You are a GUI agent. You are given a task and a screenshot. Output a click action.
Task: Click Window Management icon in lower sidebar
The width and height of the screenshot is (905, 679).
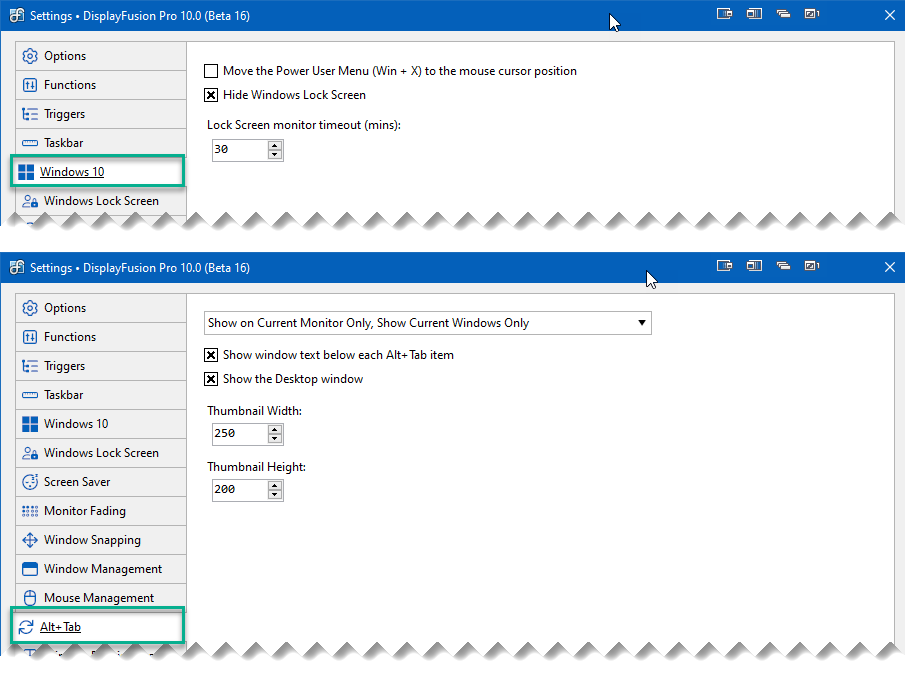[x=30, y=569]
